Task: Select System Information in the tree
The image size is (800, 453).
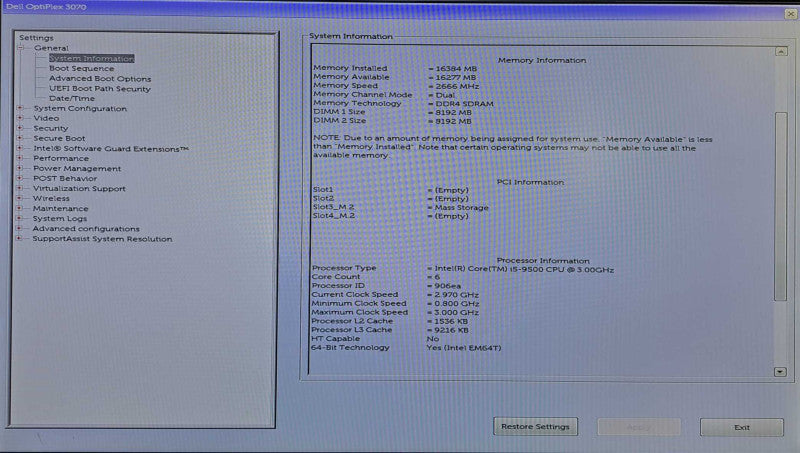Action: point(92,59)
